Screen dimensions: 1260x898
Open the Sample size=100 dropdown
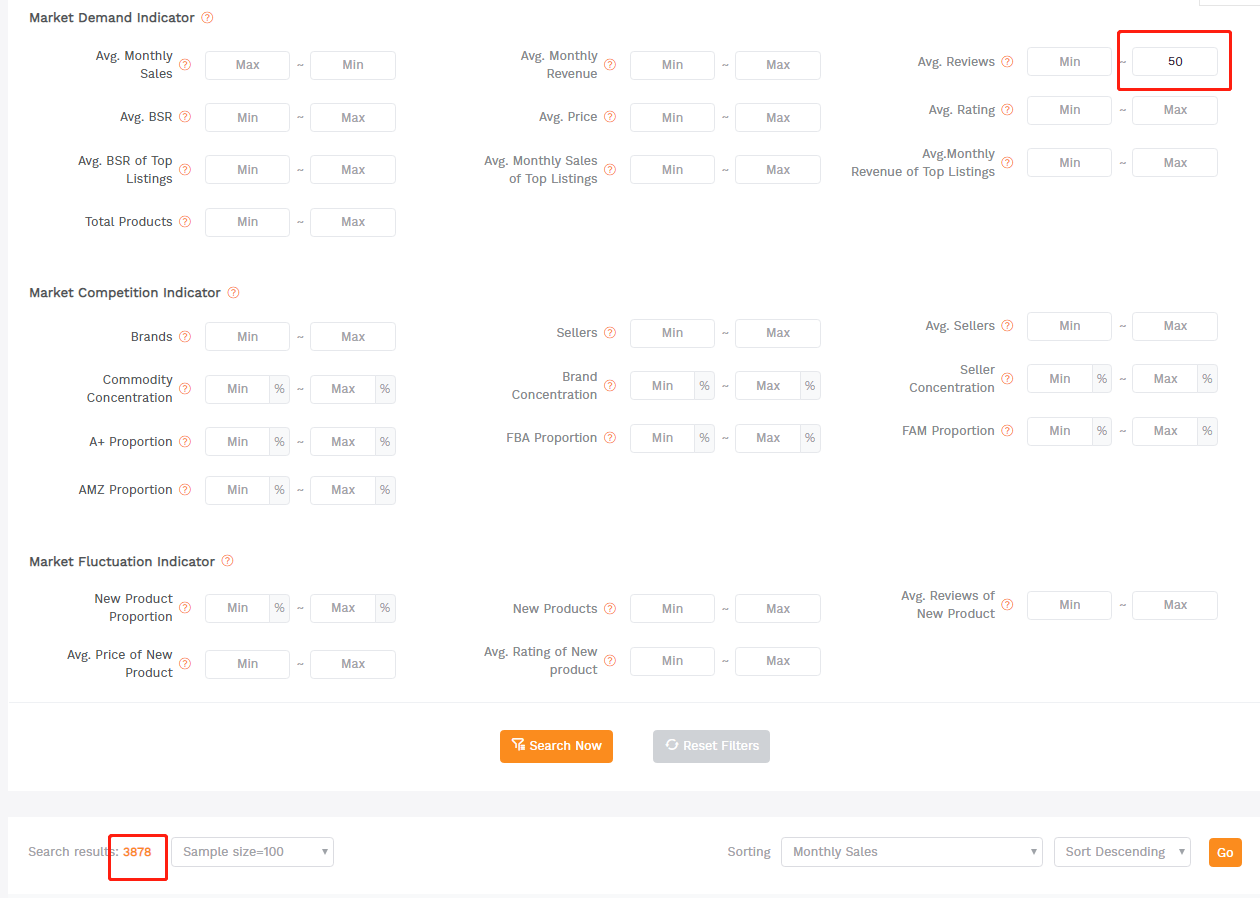point(252,852)
